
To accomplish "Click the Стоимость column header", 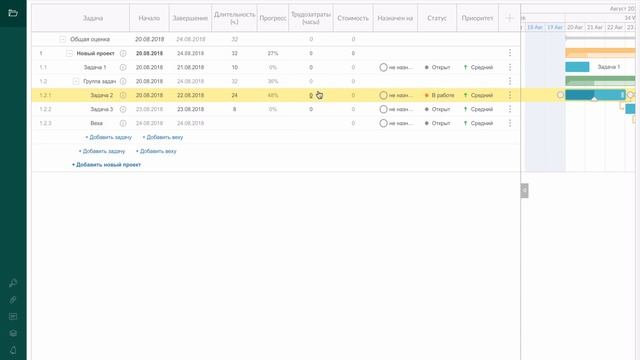I will click(353, 18).
